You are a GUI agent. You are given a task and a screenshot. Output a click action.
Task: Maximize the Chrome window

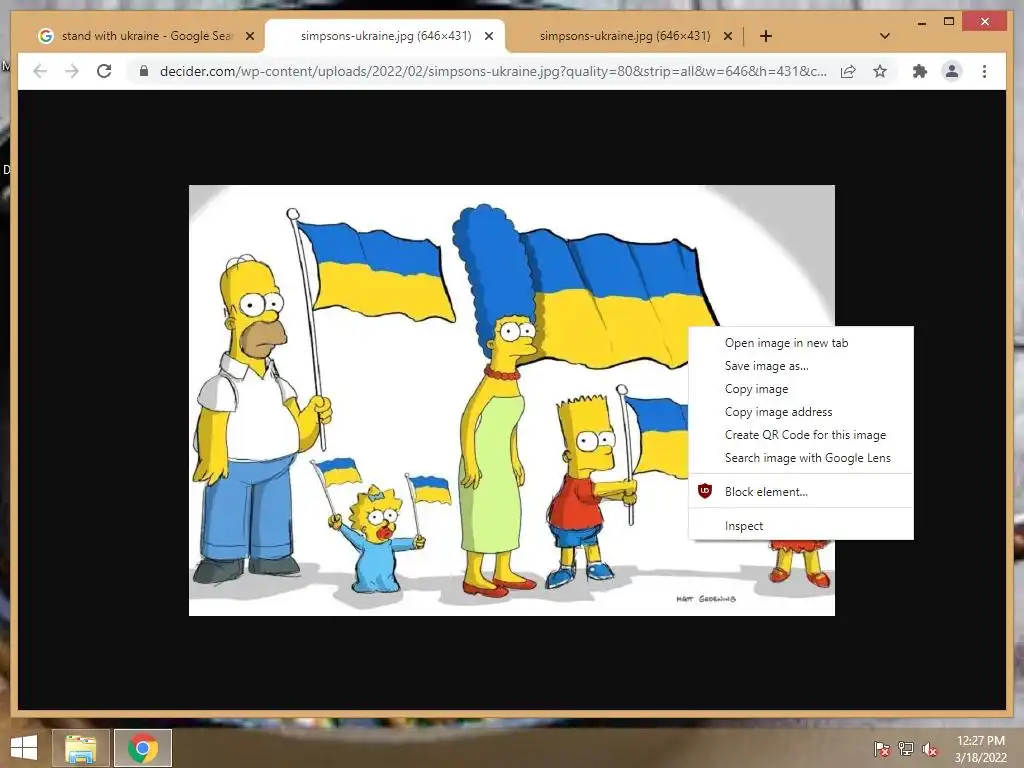coord(949,22)
